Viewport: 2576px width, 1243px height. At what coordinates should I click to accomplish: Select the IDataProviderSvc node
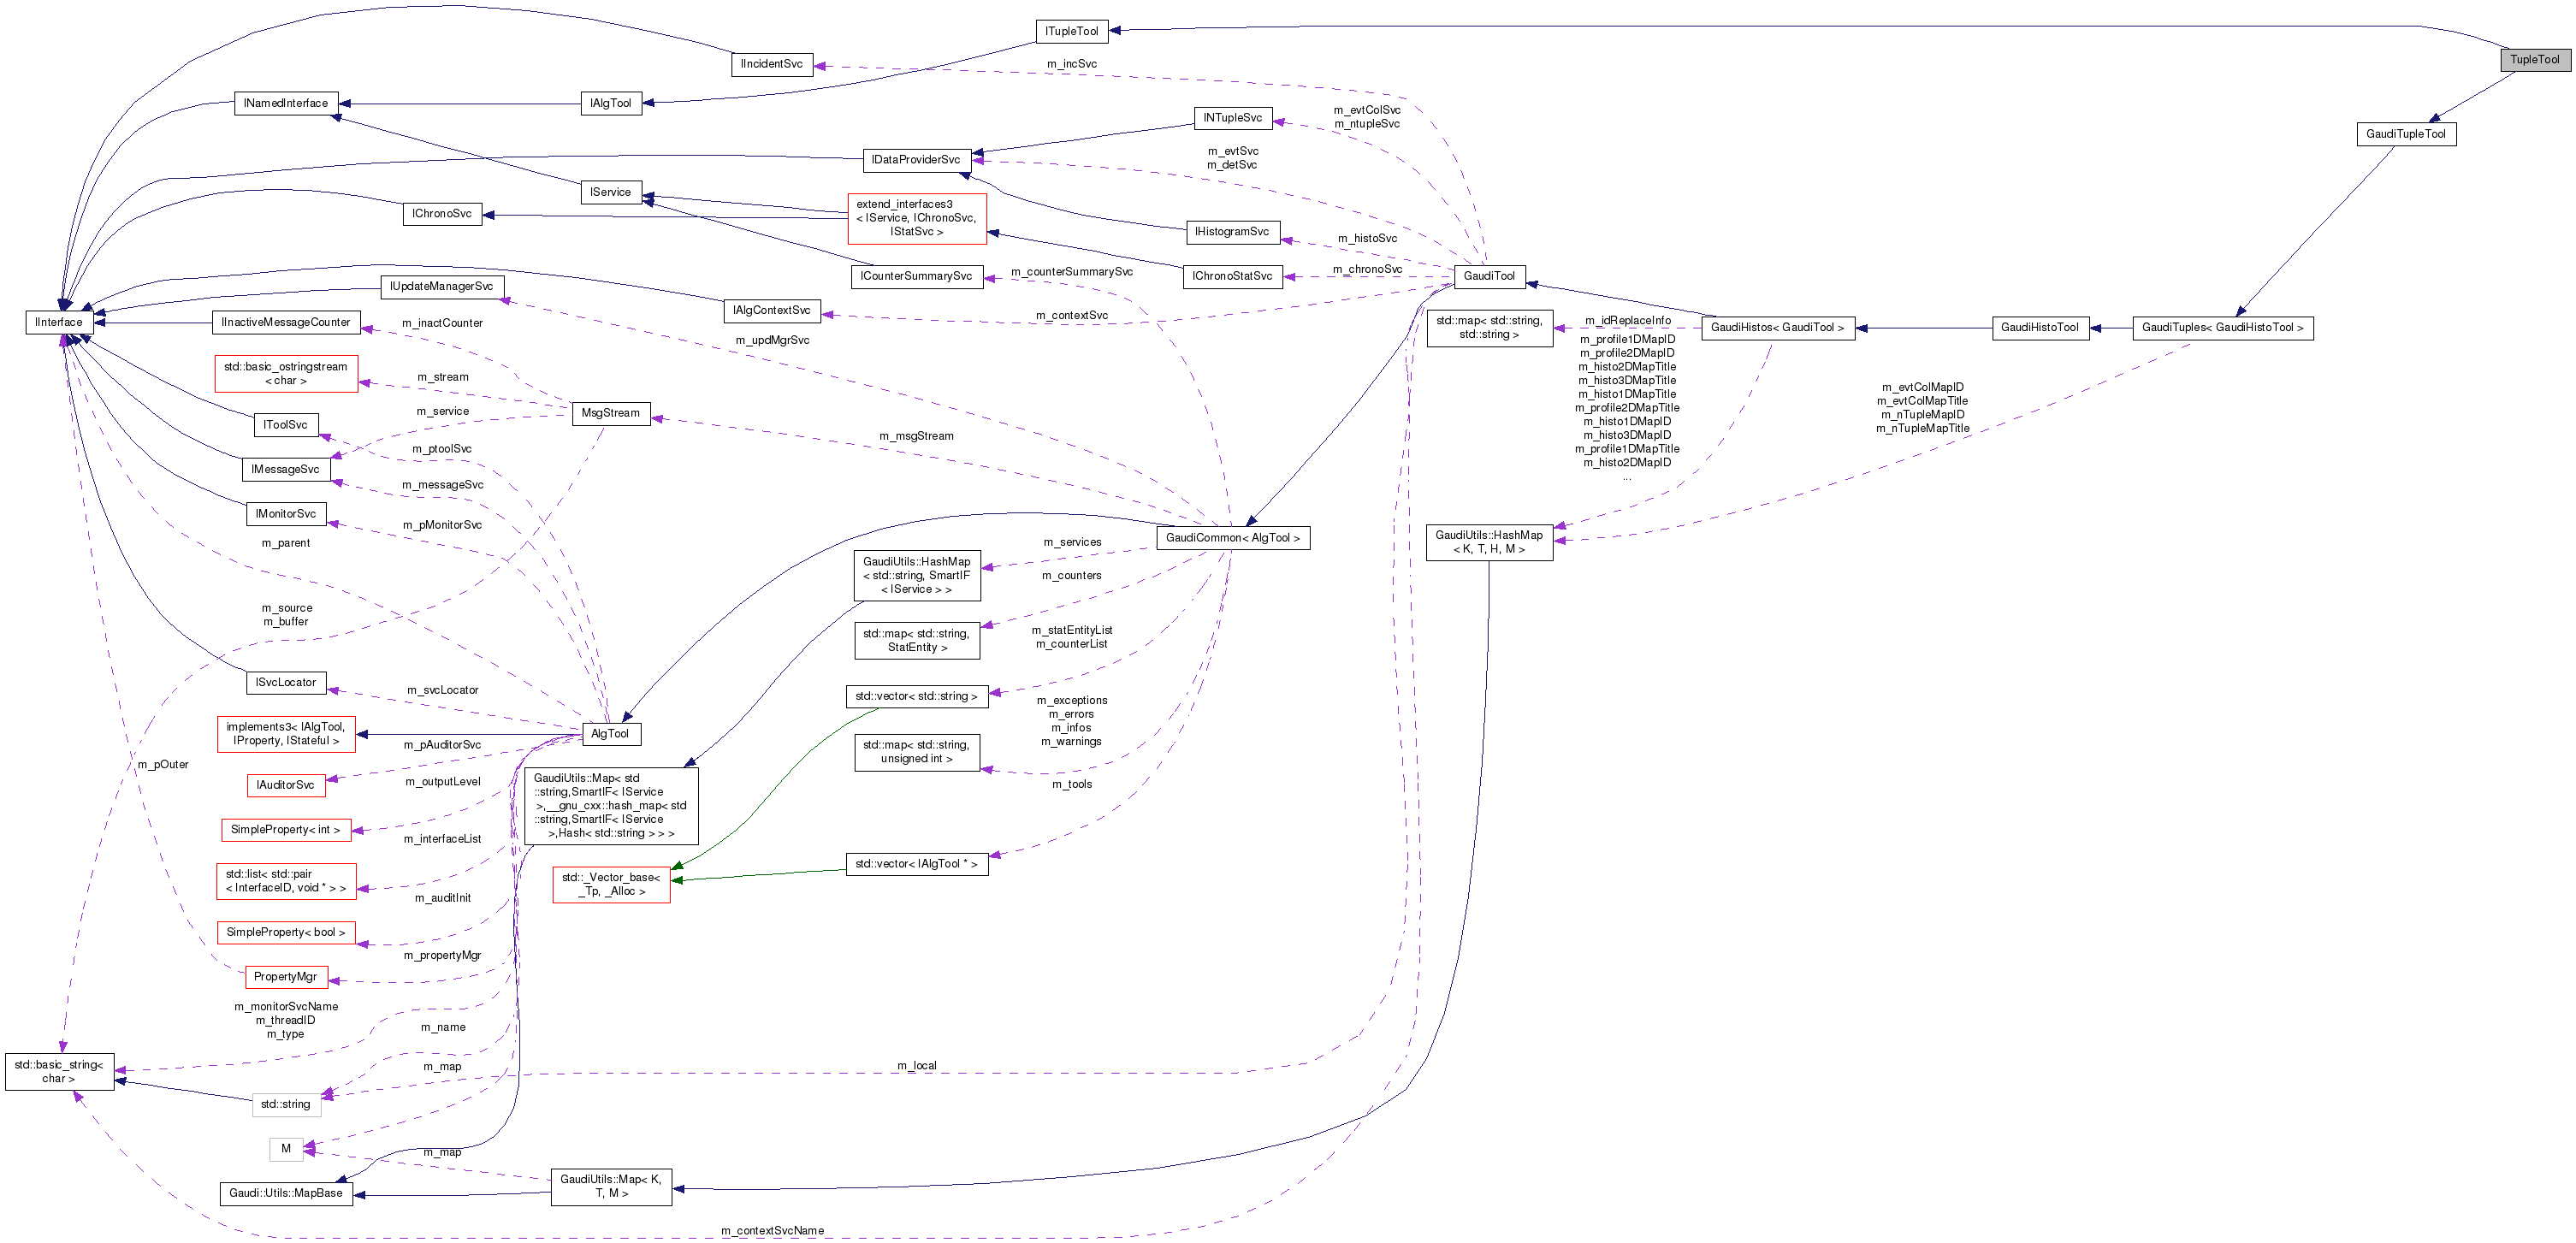(x=916, y=159)
